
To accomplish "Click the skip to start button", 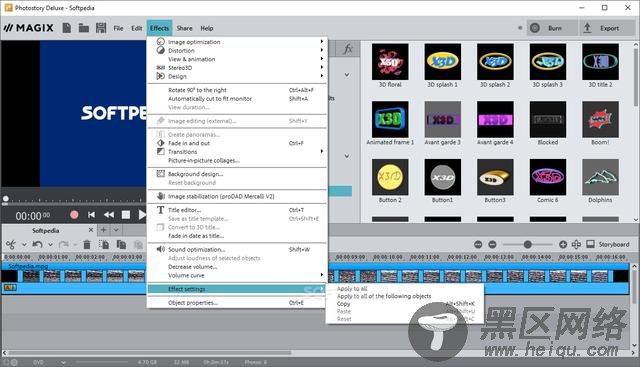I will [x=91, y=215].
